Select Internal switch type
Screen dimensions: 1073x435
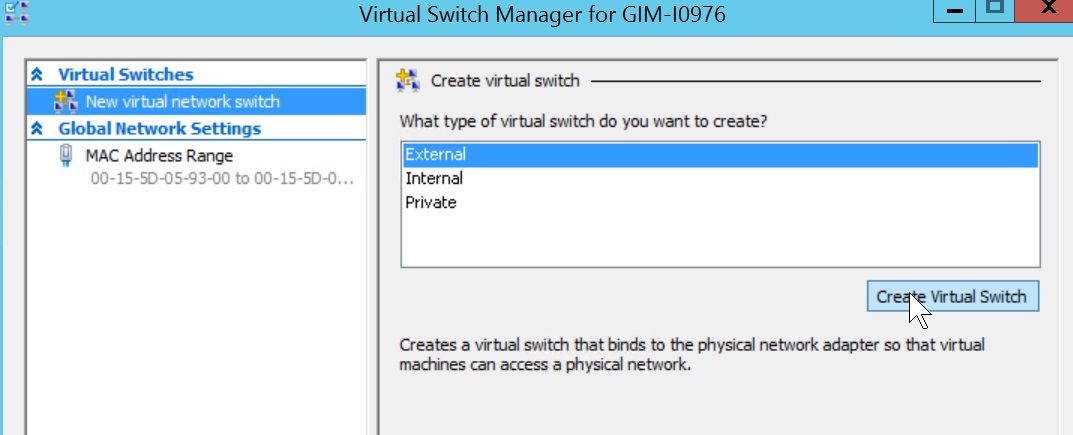point(434,179)
